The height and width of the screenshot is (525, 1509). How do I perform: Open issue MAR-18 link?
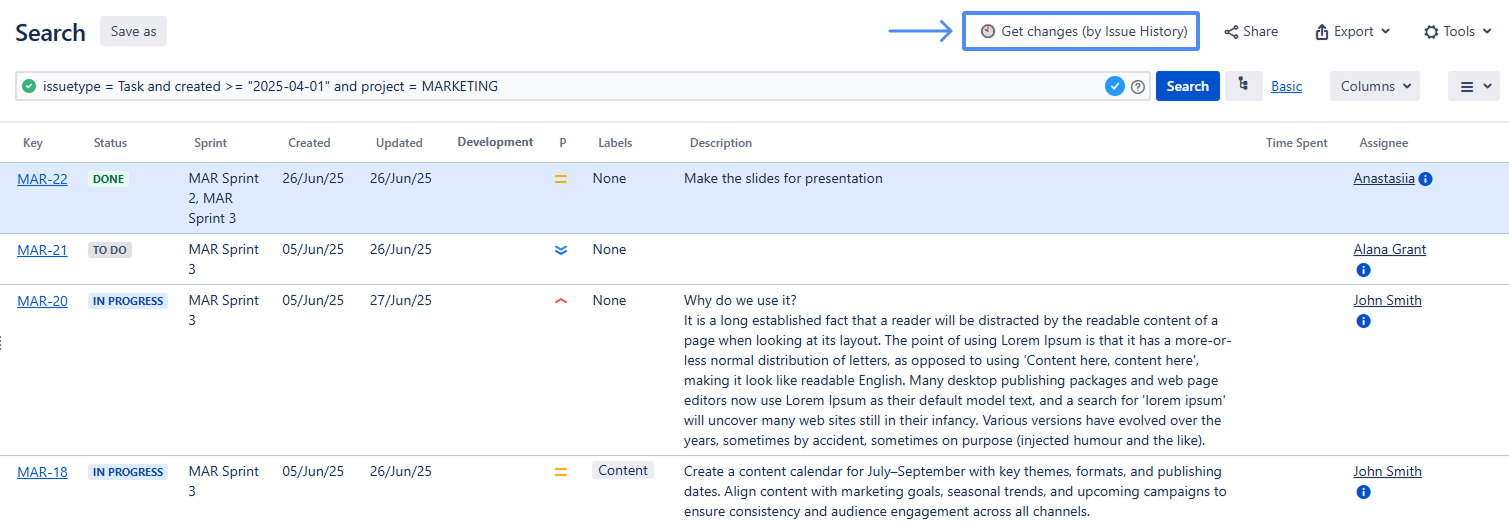(42, 472)
